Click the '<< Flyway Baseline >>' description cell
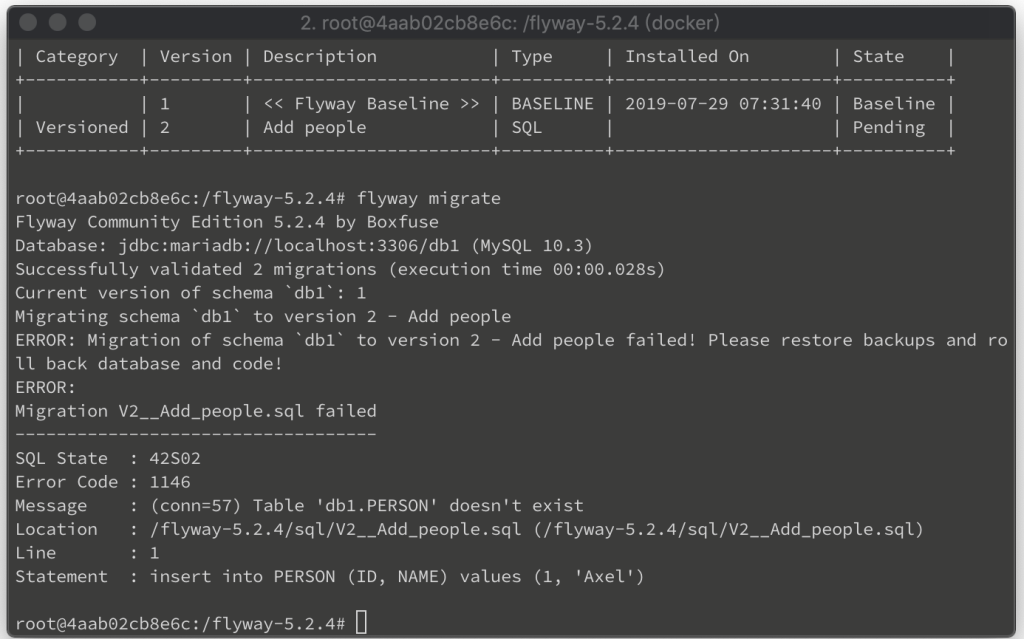This screenshot has height=639, width=1024. (x=371, y=104)
